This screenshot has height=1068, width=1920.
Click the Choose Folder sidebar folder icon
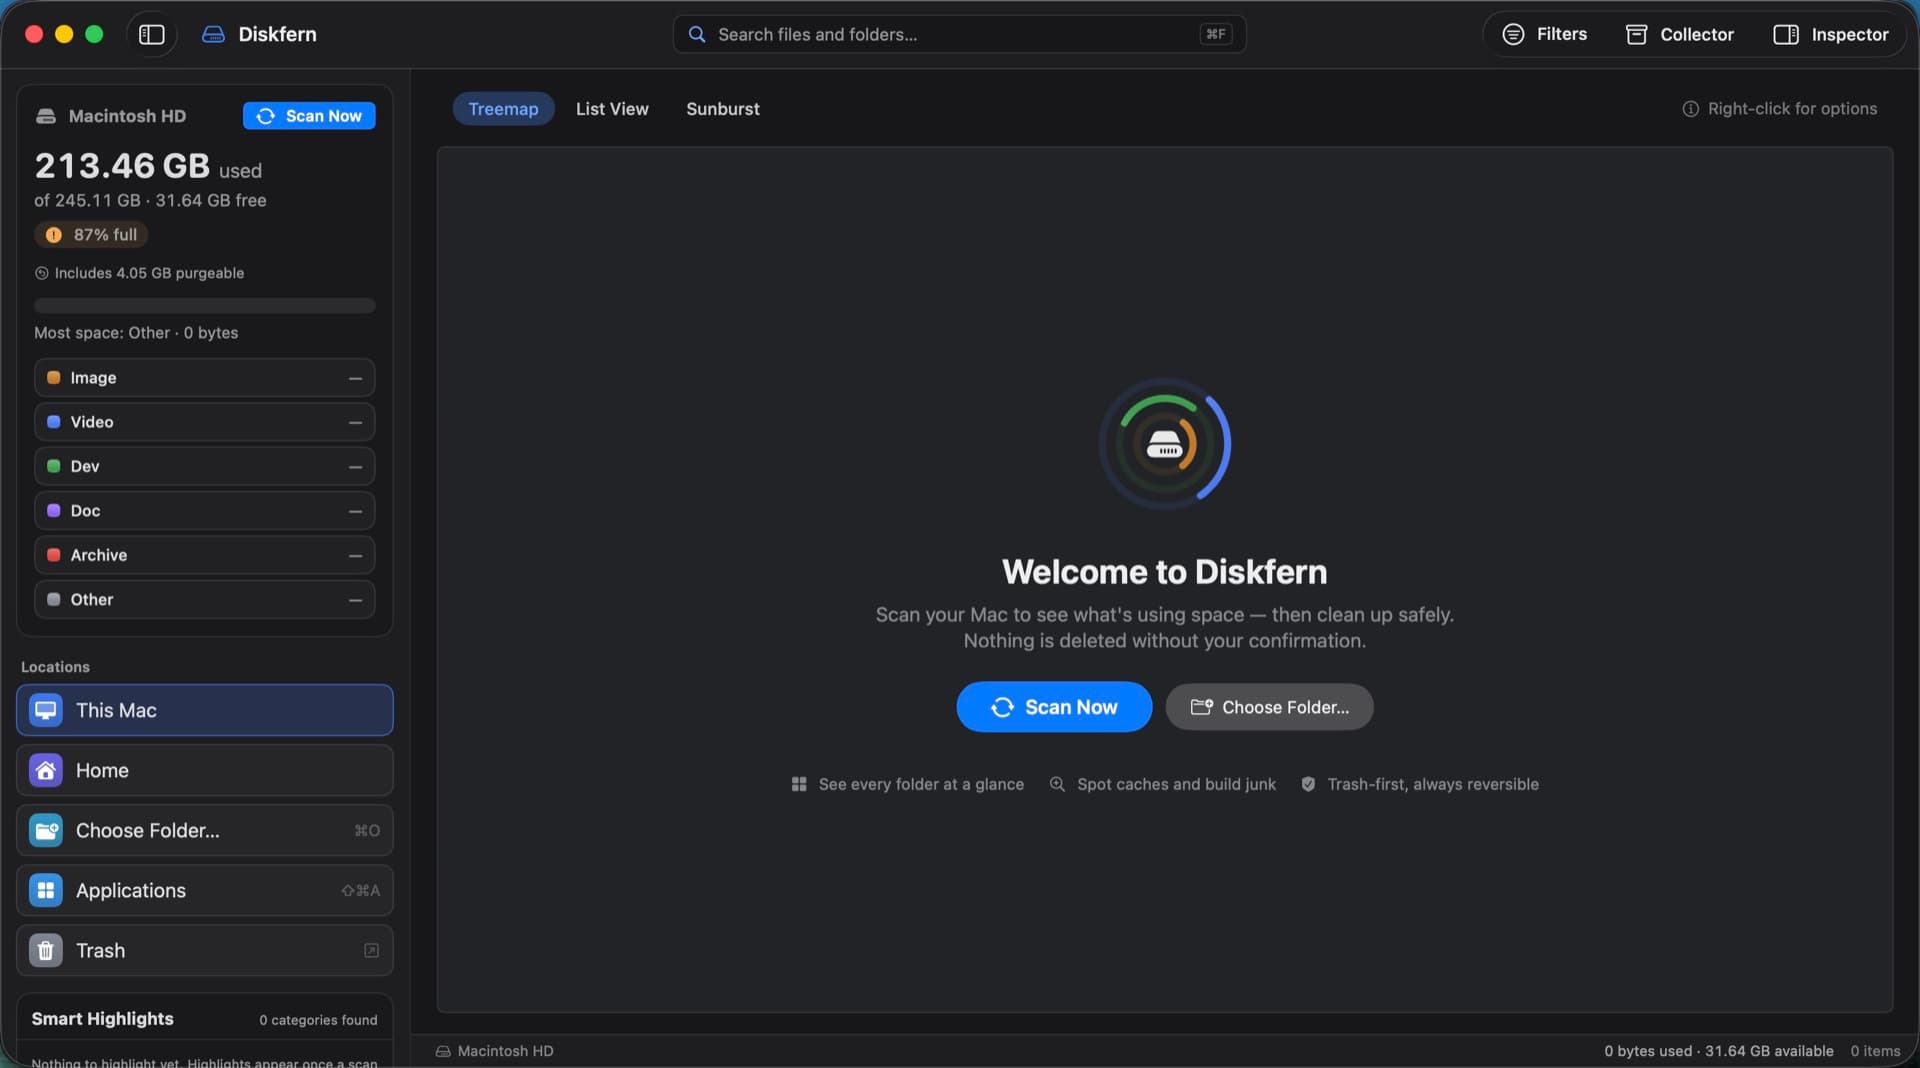click(x=46, y=830)
